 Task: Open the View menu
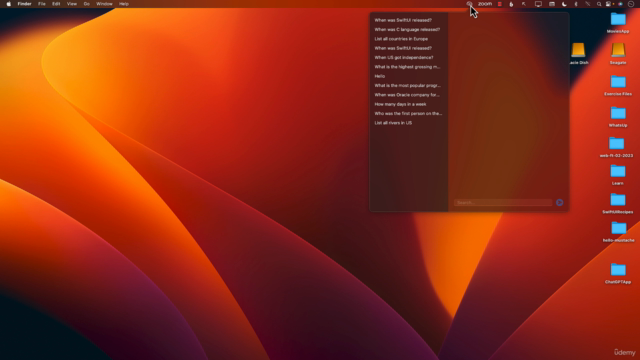point(72,4)
